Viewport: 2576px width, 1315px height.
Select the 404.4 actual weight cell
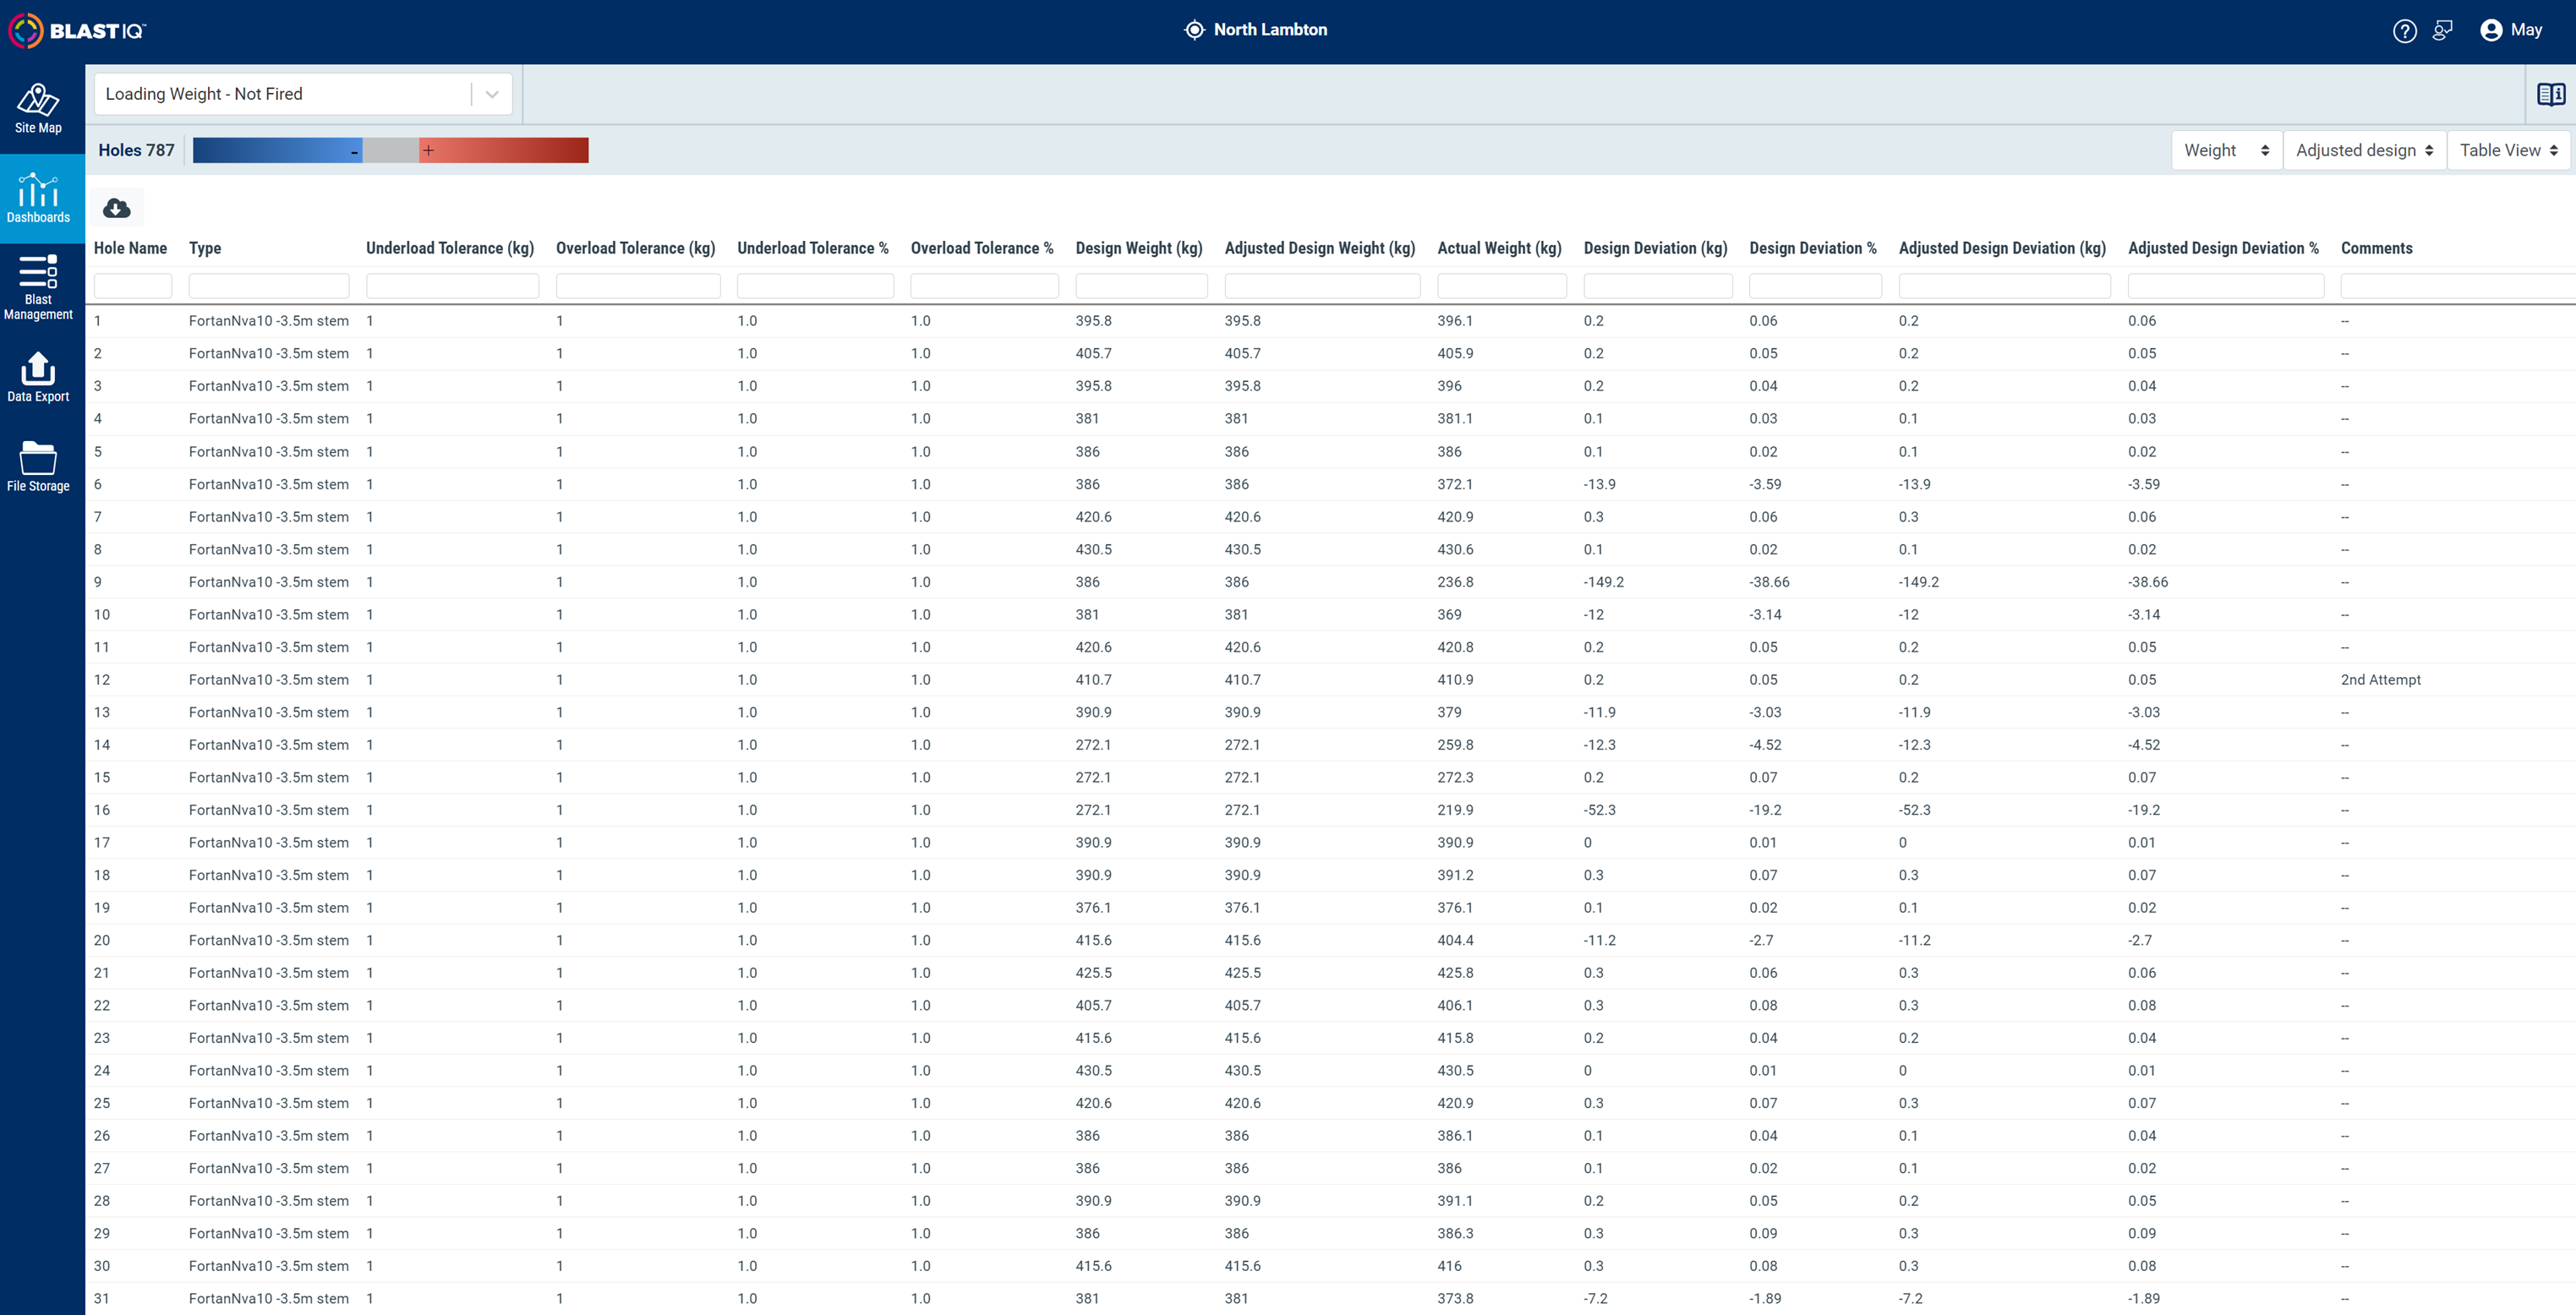tap(1455, 940)
